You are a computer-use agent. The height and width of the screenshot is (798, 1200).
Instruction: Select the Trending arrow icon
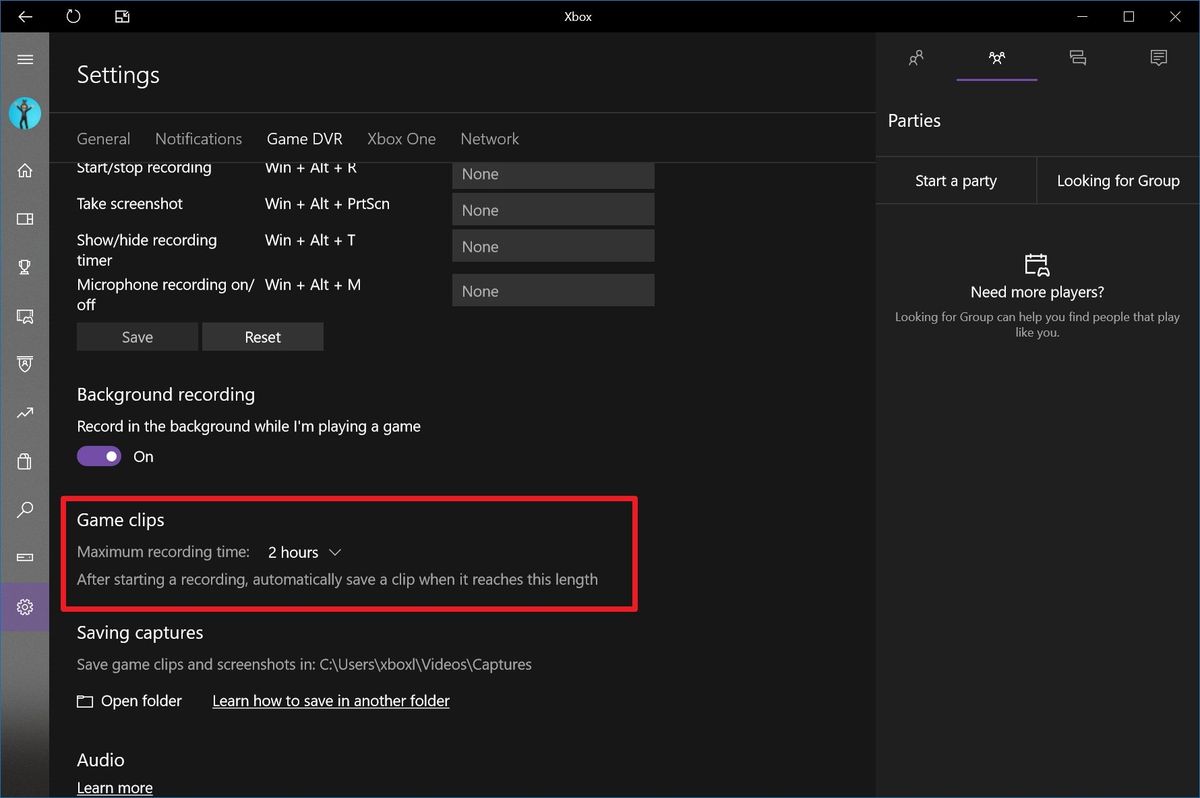pos(25,413)
